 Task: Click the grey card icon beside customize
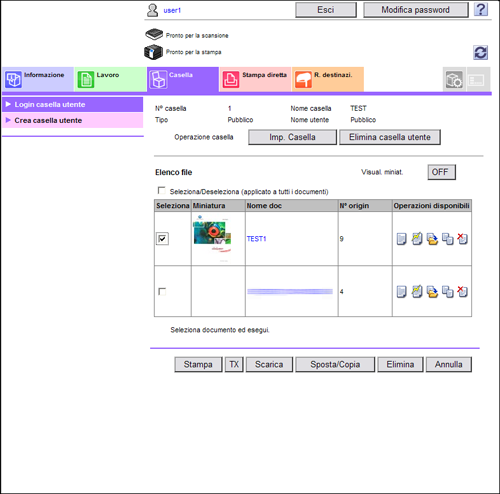[x=477, y=80]
